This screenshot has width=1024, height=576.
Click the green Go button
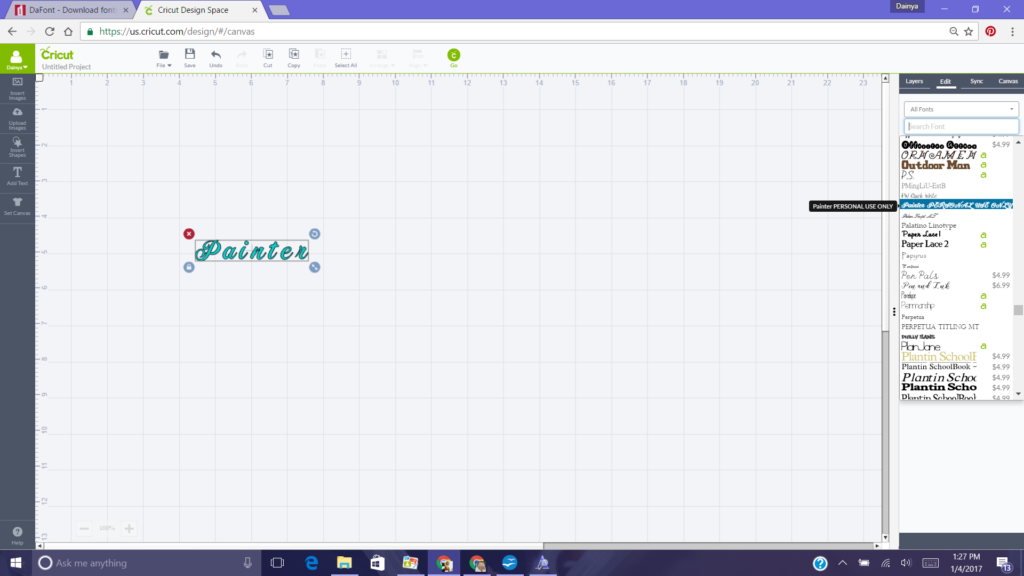point(453,56)
